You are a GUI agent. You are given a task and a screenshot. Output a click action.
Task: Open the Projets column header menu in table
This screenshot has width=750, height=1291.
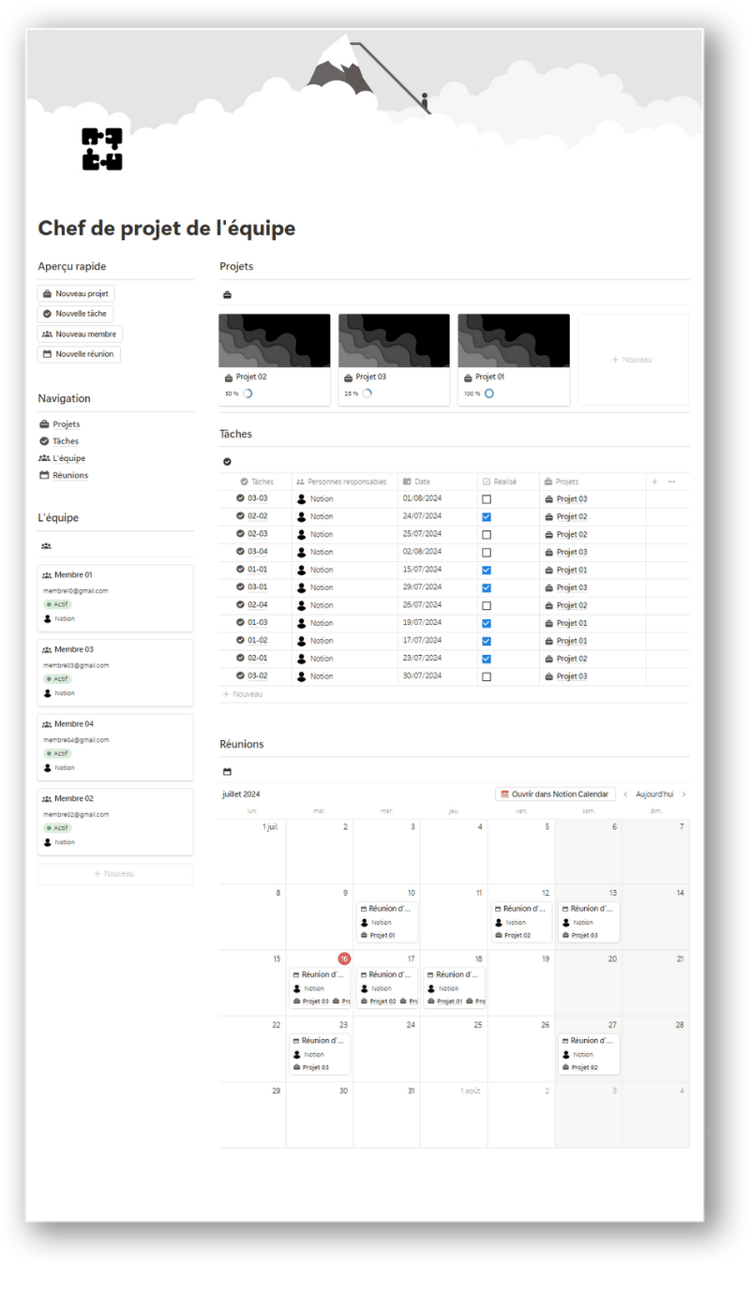(x=592, y=482)
